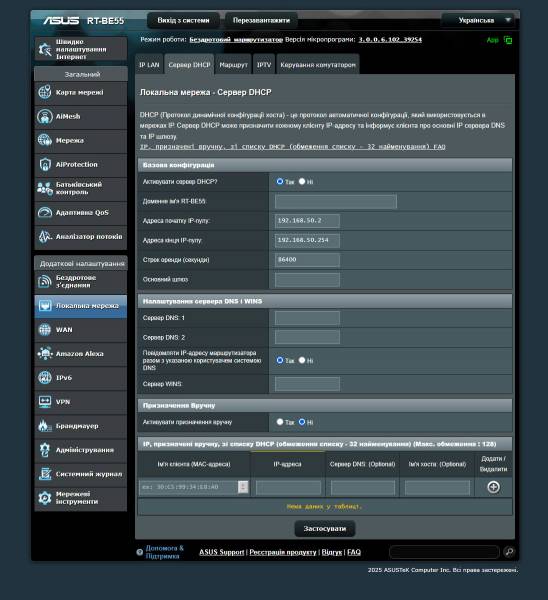The image size is (548, 600).
Task: Select Так to enable manual assignment
Action: pyautogui.click(x=280, y=422)
